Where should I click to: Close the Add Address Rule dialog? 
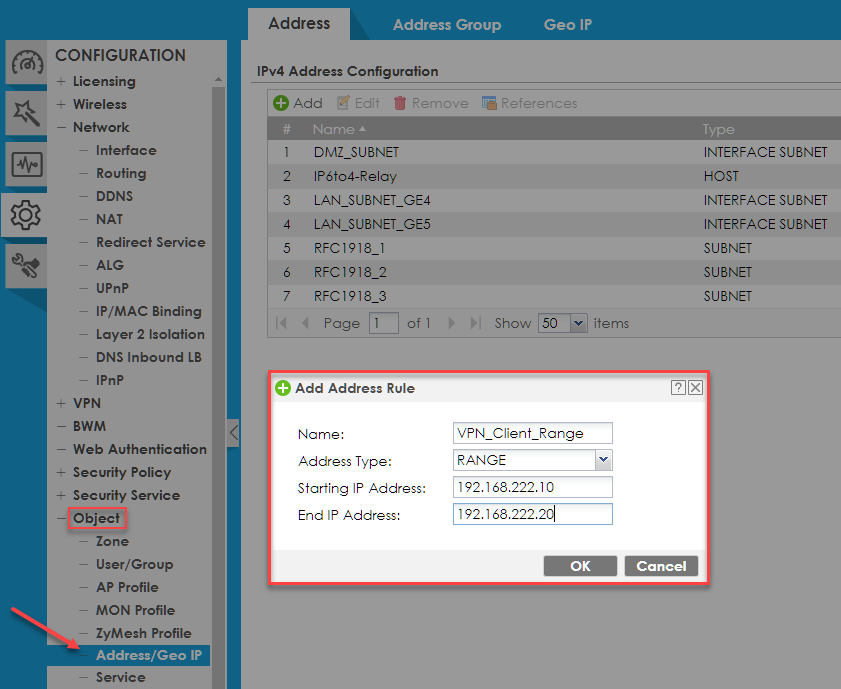[x=695, y=388]
